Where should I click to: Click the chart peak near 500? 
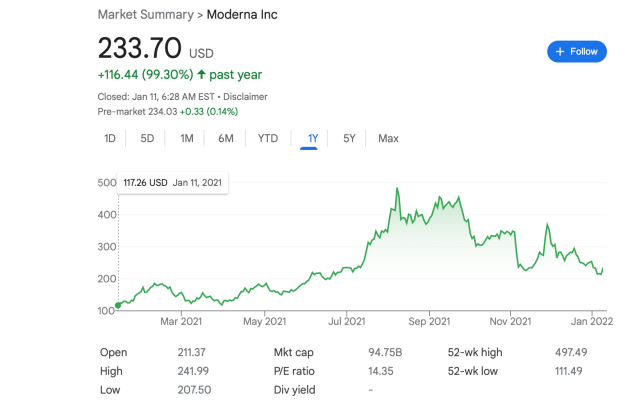[x=398, y=188]
